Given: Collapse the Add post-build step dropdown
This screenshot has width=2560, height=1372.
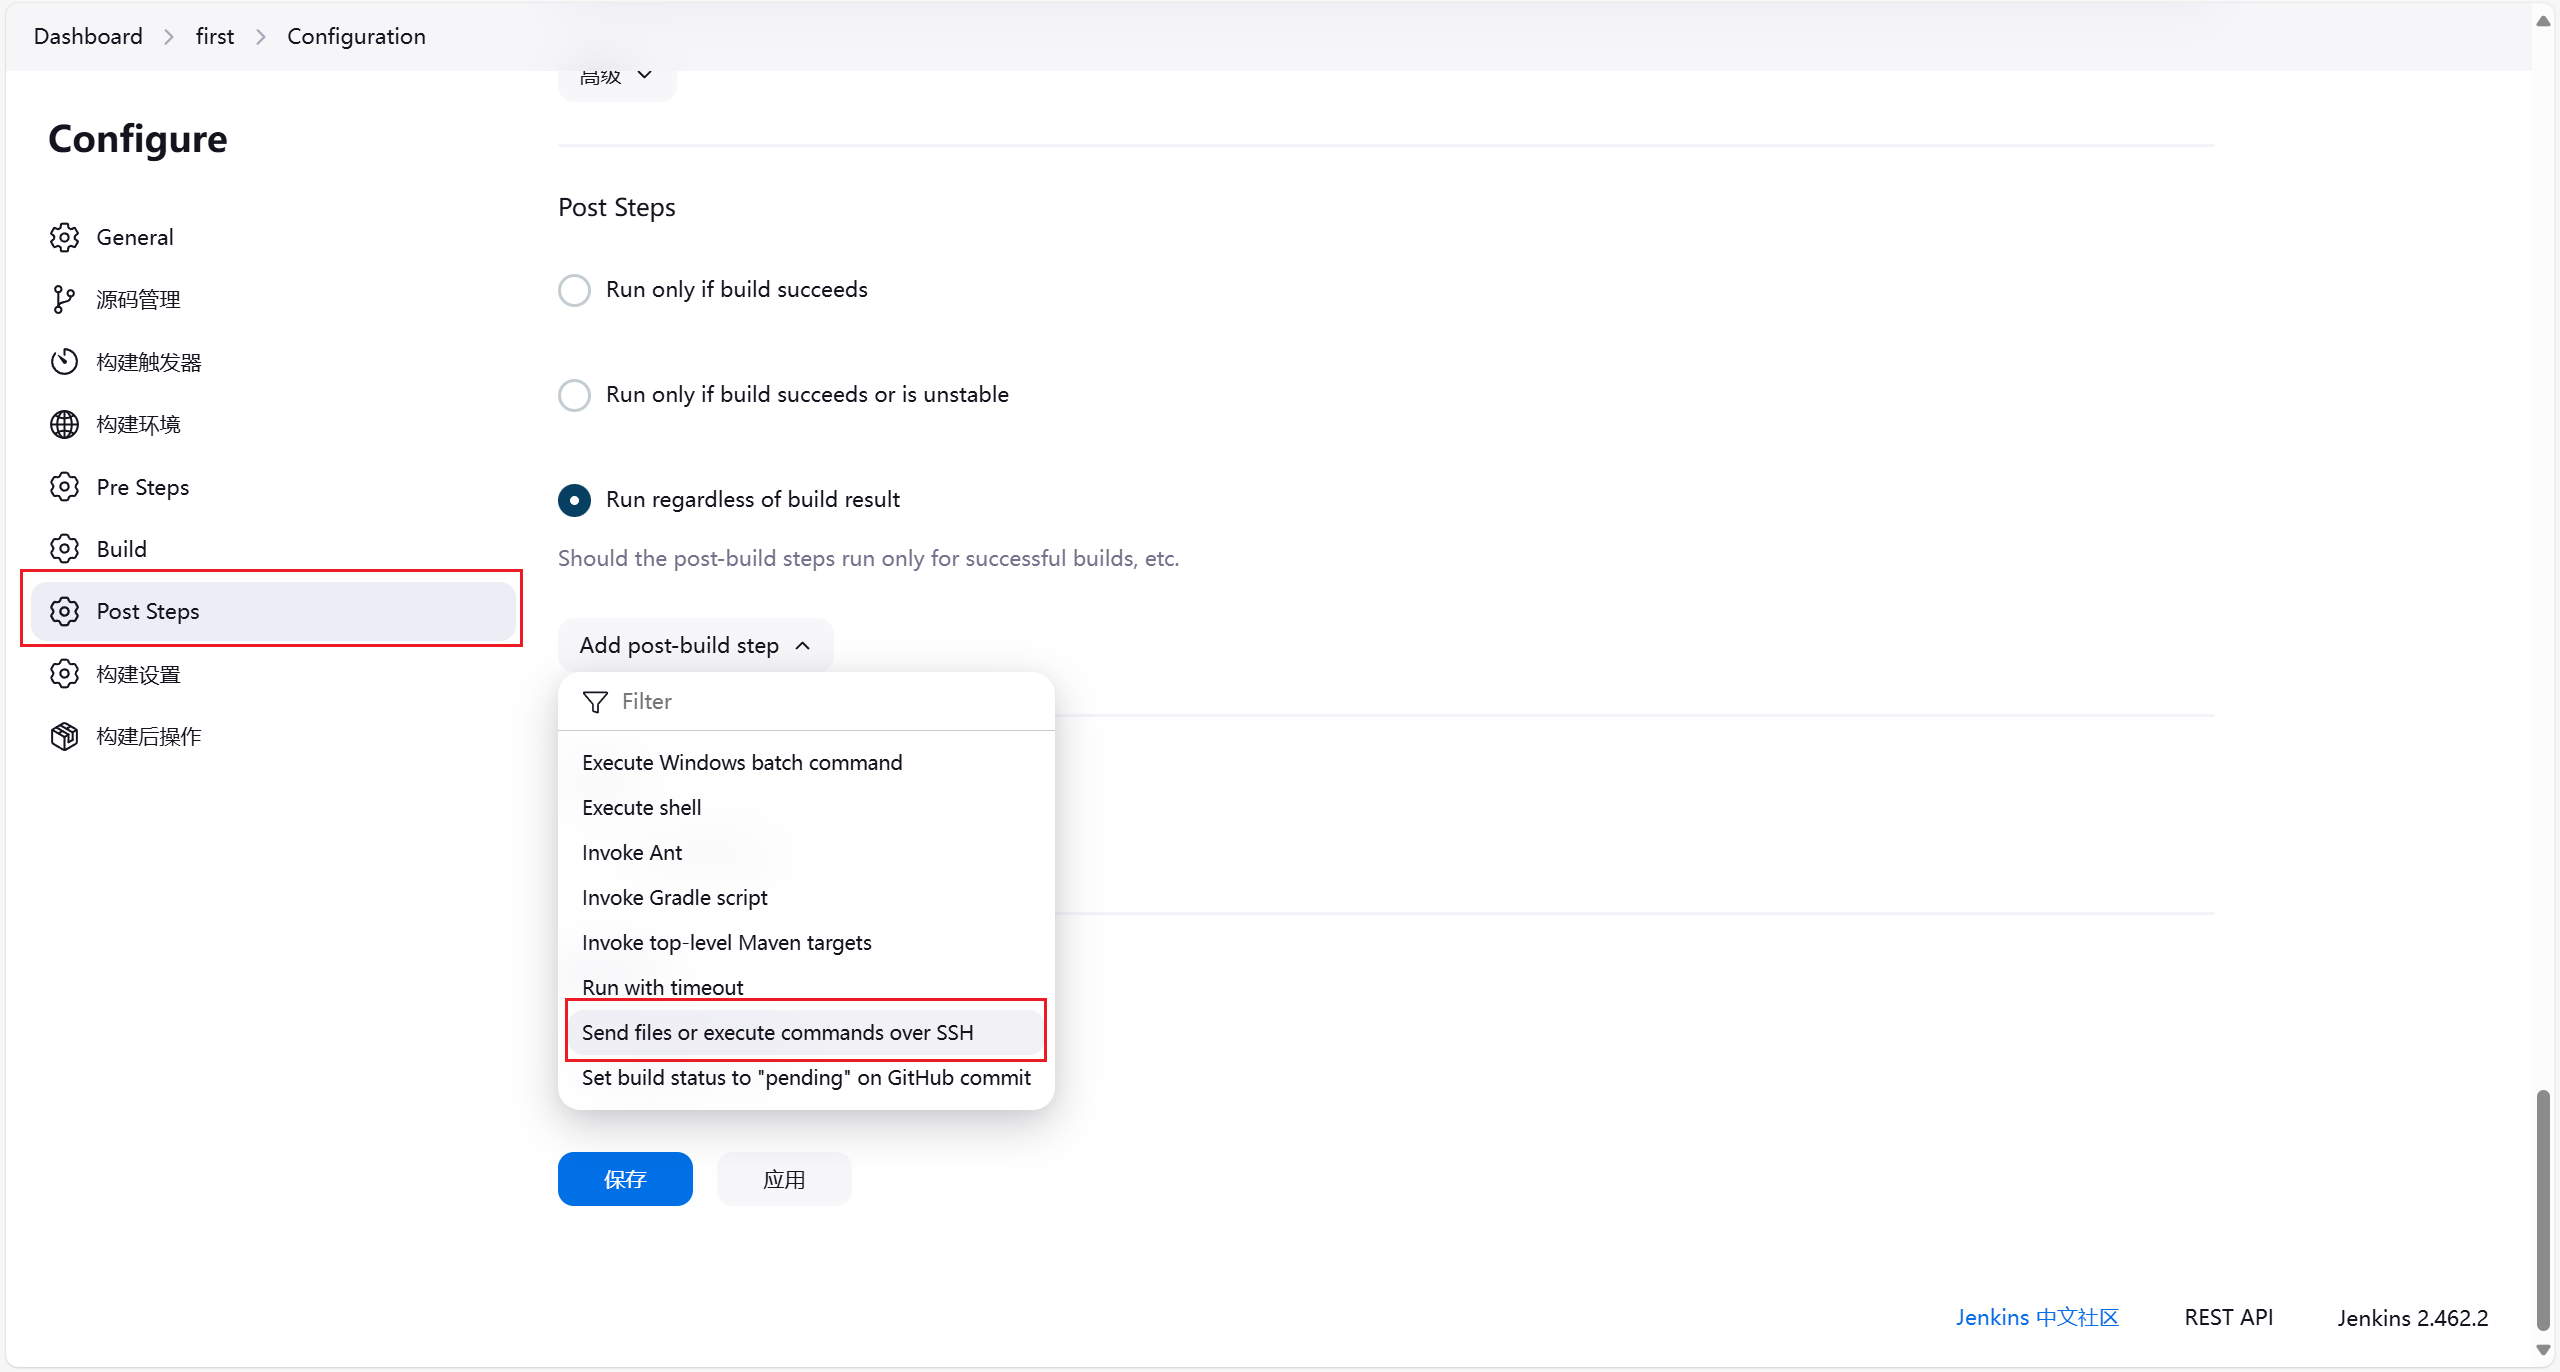Looking at the screenshot, I should pos(694,646).
